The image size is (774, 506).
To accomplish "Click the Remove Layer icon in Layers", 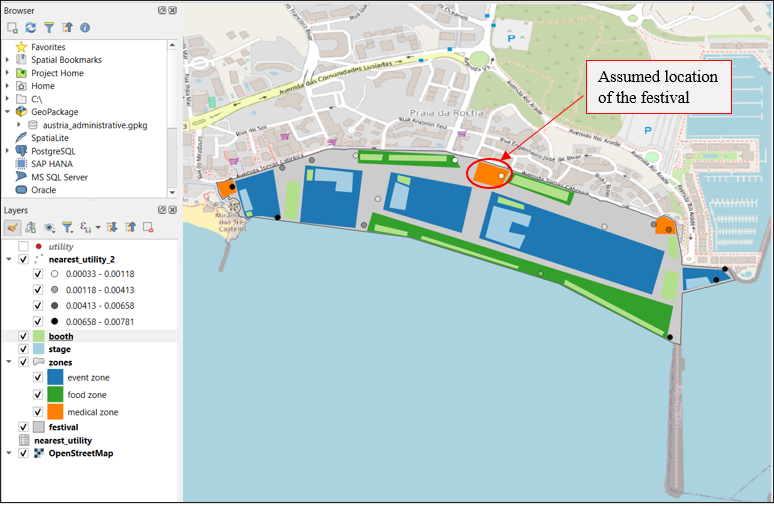I will [x=147, y=228].
